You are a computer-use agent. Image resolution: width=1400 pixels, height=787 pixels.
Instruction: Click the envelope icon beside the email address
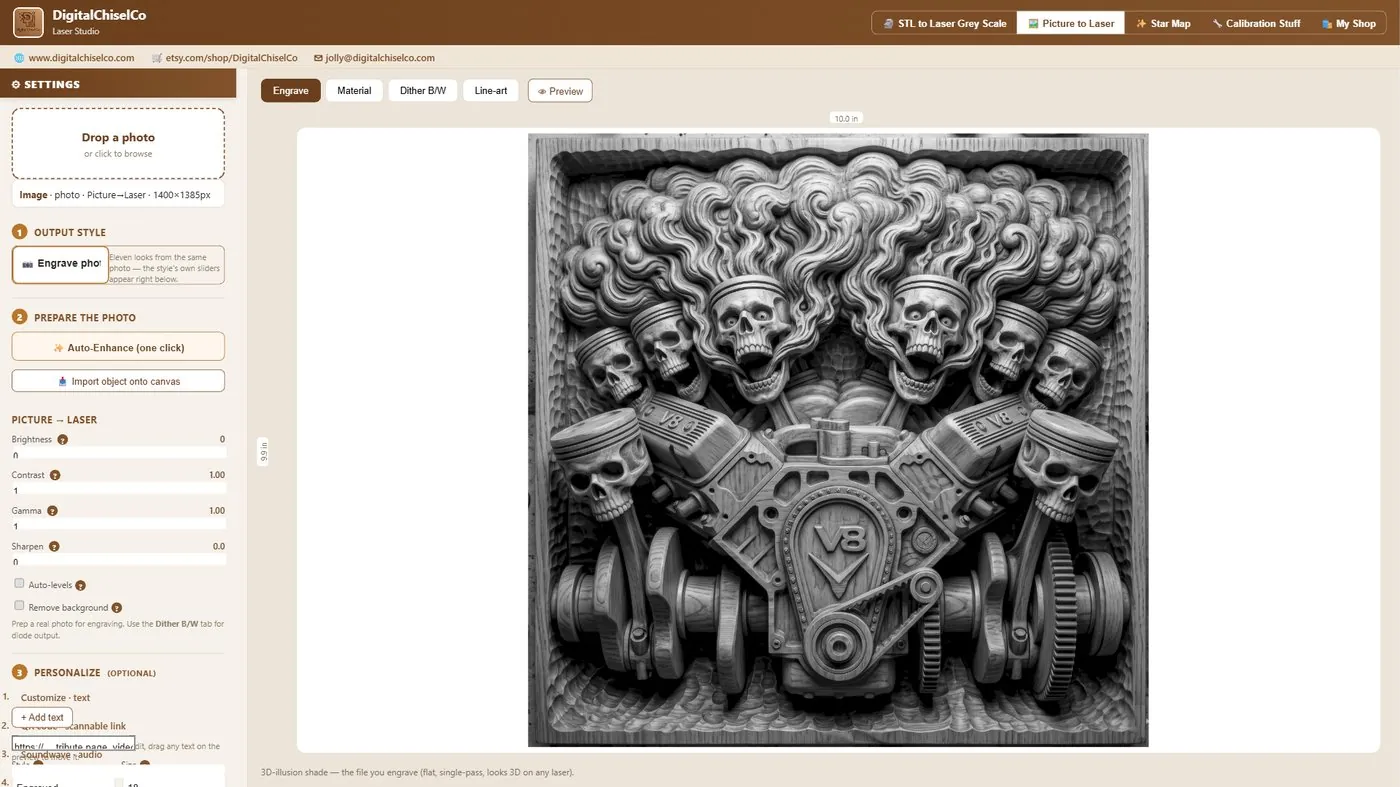click(x=318, y=58)
